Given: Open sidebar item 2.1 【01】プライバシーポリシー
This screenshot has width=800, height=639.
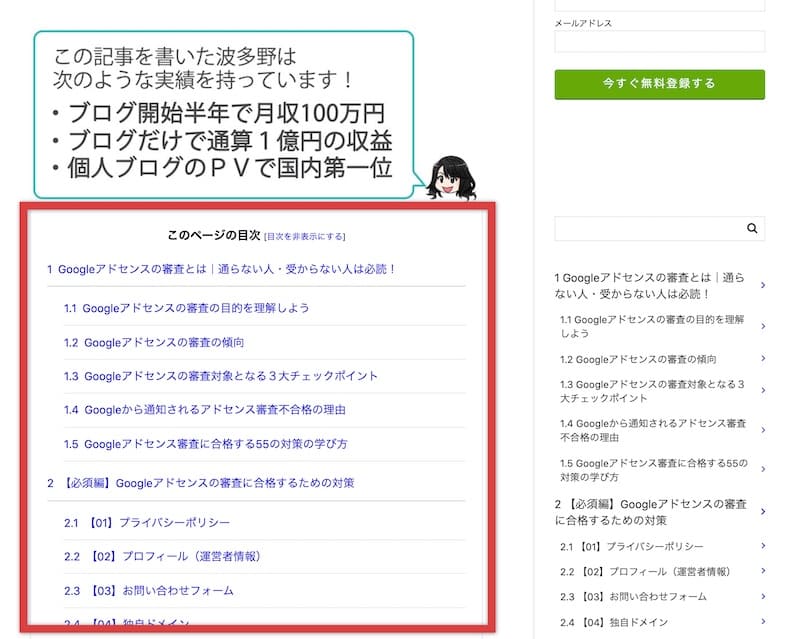Looking at the screenshot, I should point(633,546).
